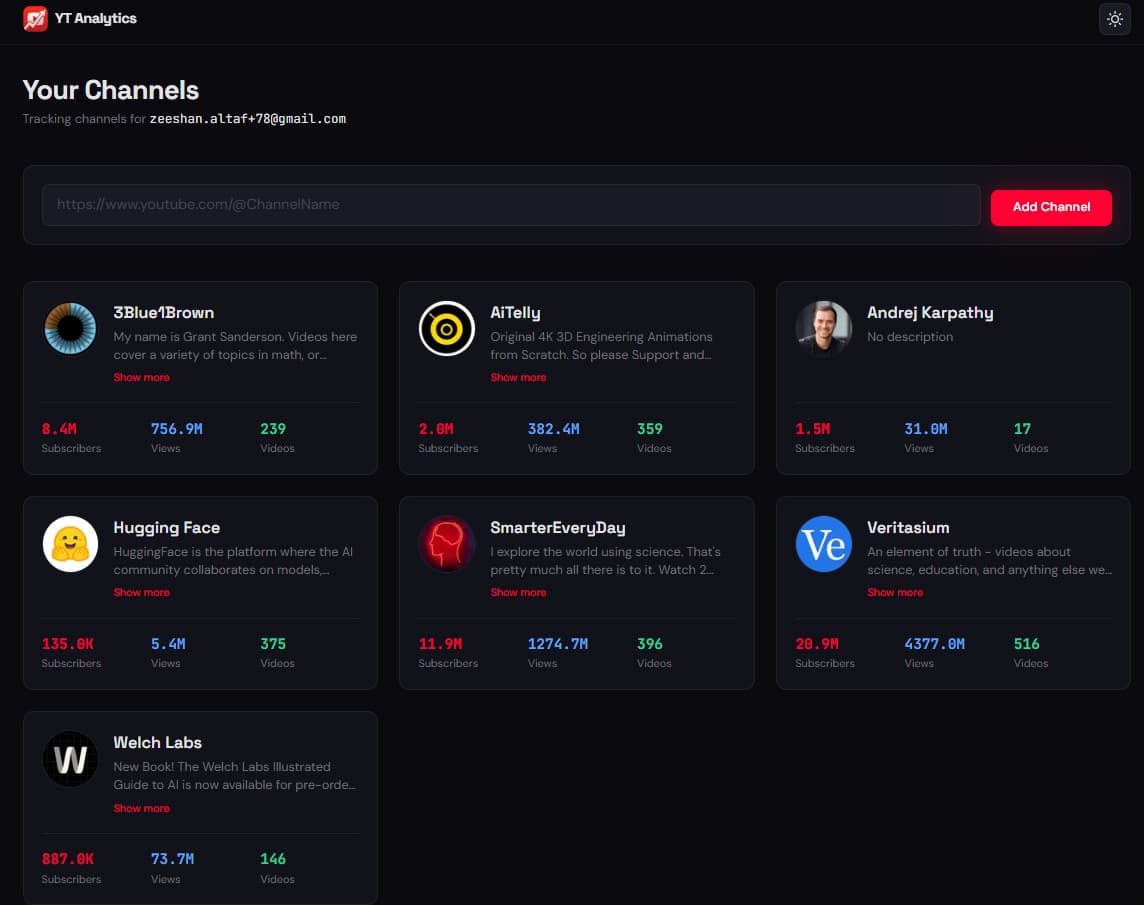Screen dimensions: 1144x905
Task: Click 3Blue1Brown's 756.9M views value
Action: (x=177, y=429)
